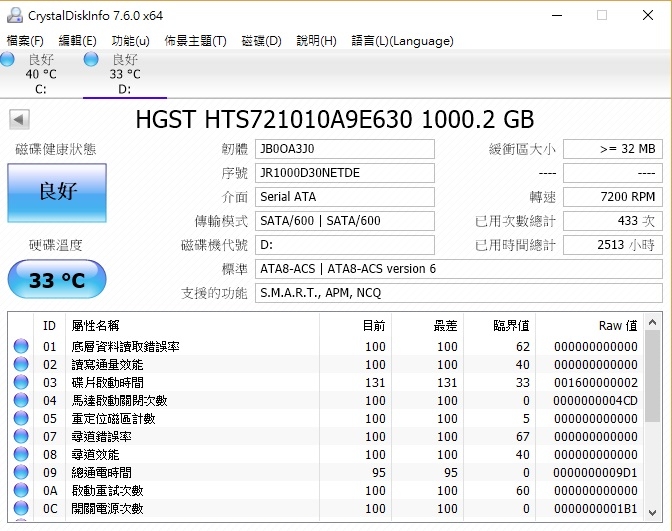
Task: Click the interface field Serial ATA
Action: pos(345,197)
